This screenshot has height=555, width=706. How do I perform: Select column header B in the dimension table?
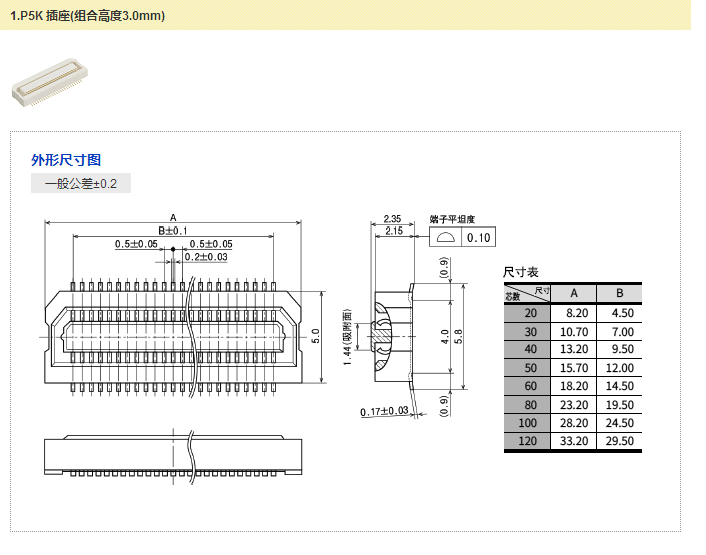(x=620, y=293)
